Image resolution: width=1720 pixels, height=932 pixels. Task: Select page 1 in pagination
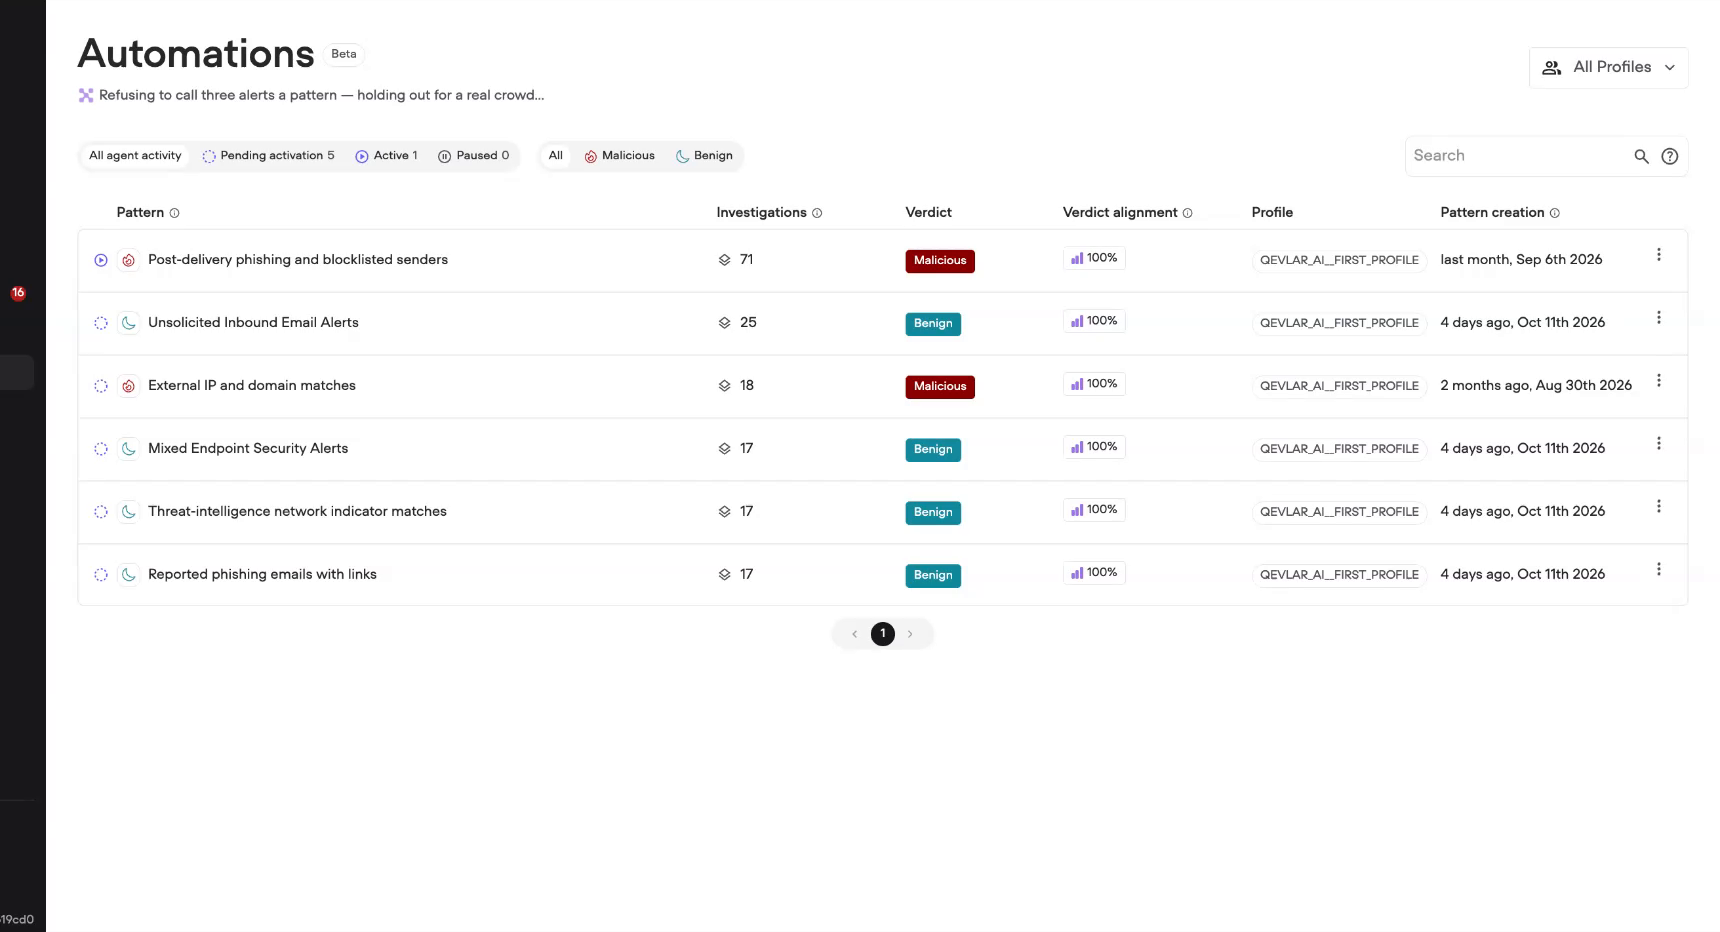pos(883,634)
